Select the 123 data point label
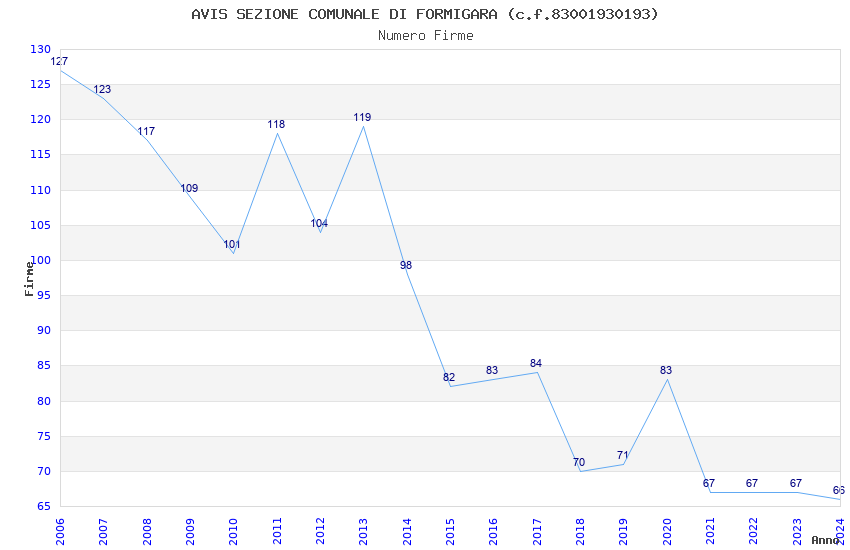This screenshot has height=550, width=850. pyautogui.click(x=102, y=89)
